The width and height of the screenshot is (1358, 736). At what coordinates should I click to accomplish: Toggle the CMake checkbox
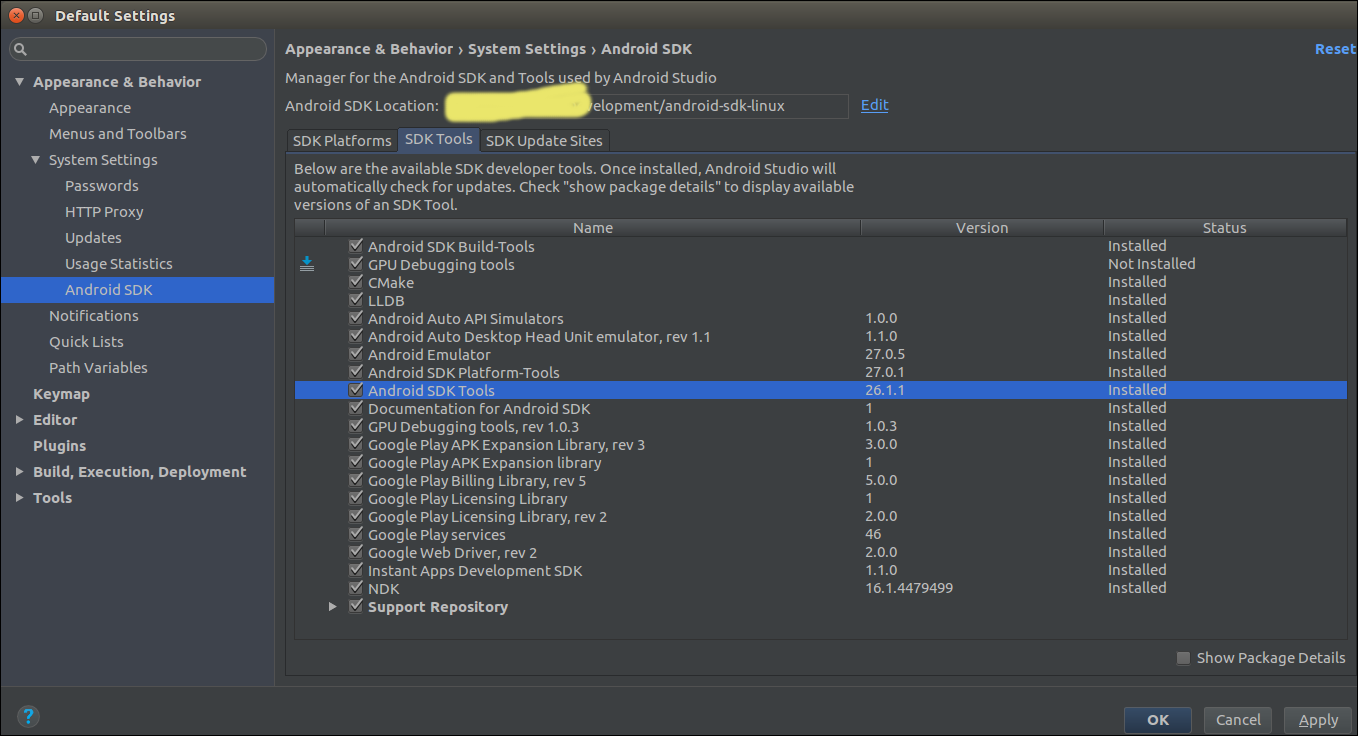pyautogui.click(x=355, y=282)
